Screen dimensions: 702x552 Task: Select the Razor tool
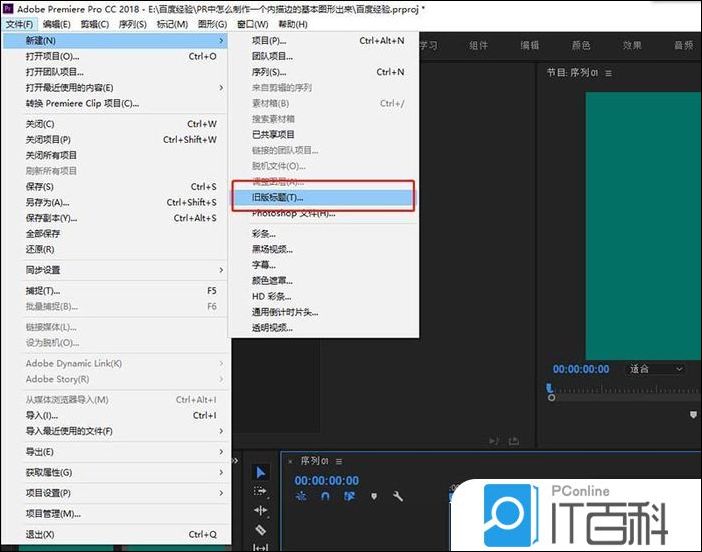[260, 530]
